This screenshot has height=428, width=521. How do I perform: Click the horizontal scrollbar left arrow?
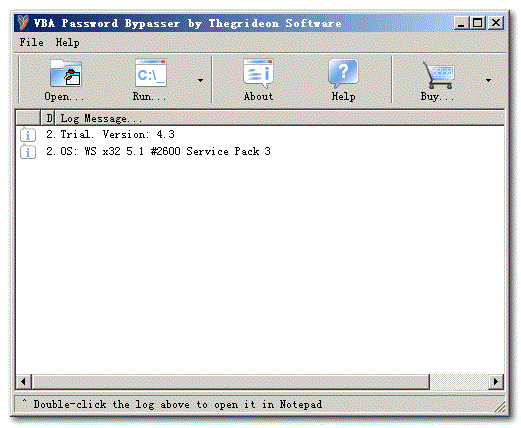[x=23, y=381]
